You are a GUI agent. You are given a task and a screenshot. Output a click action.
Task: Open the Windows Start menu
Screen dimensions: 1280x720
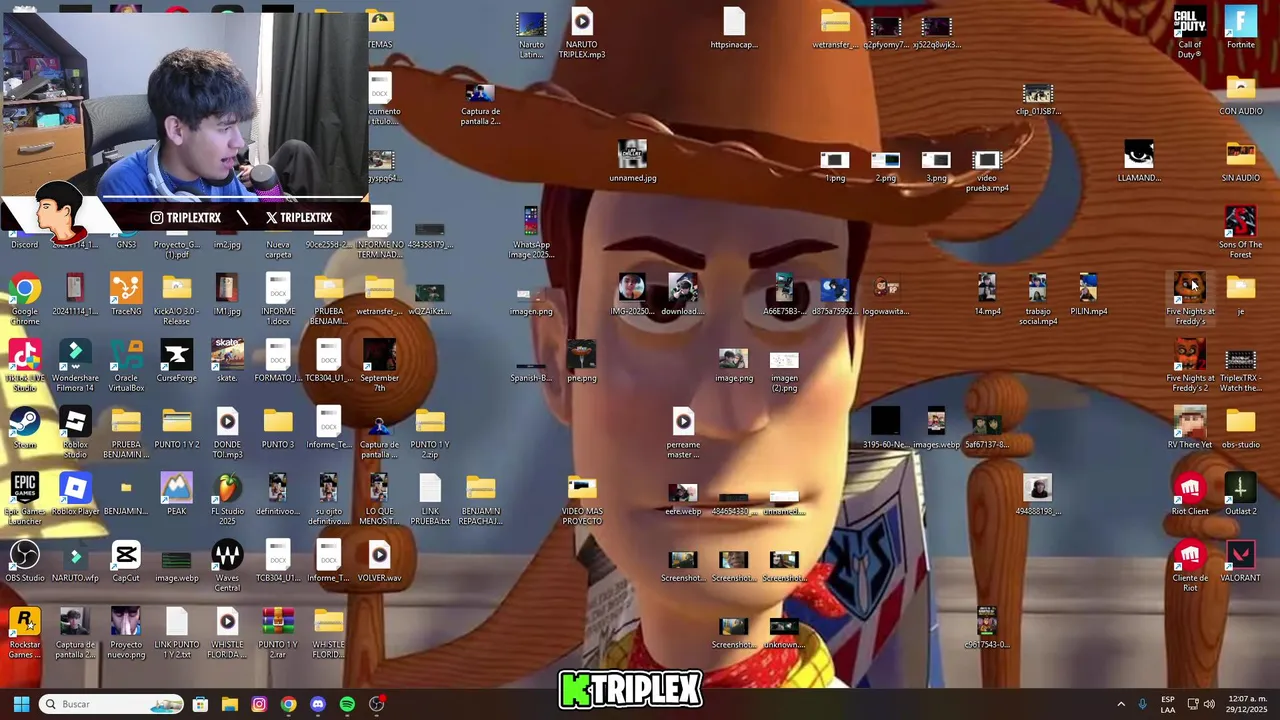[21, 704]
